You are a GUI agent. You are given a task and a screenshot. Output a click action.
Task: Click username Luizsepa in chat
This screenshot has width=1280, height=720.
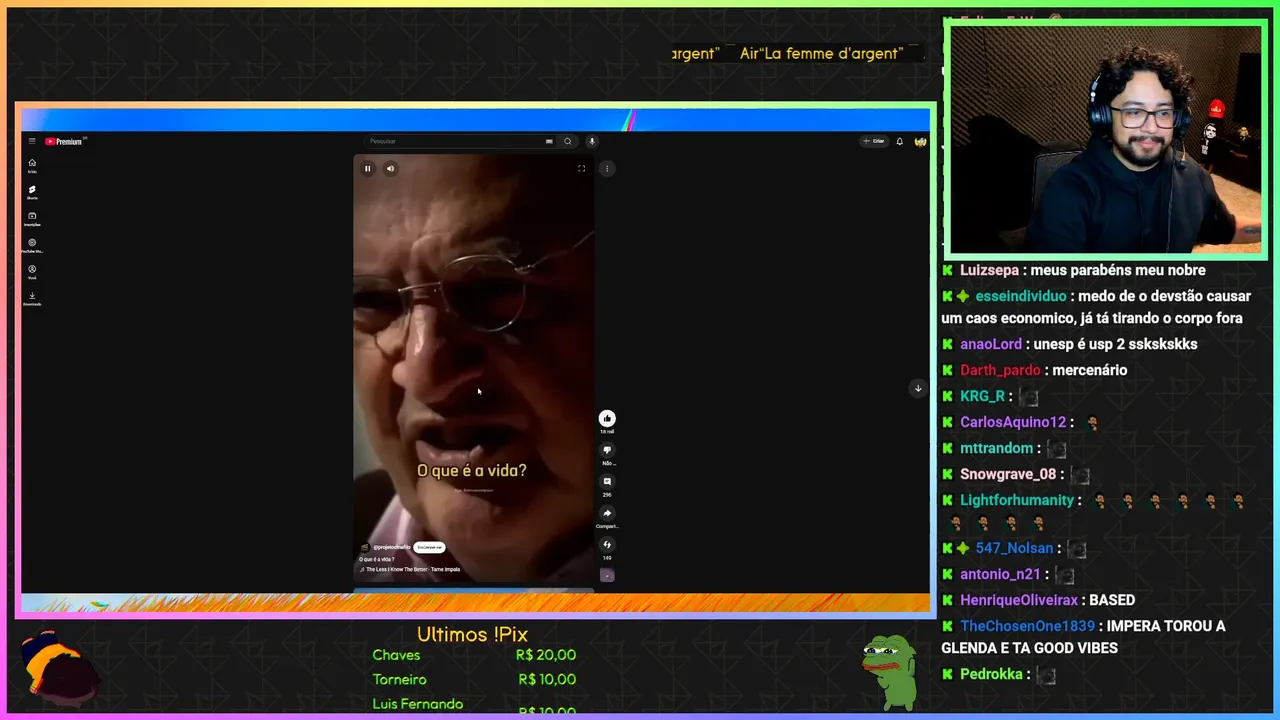point(989,270)
